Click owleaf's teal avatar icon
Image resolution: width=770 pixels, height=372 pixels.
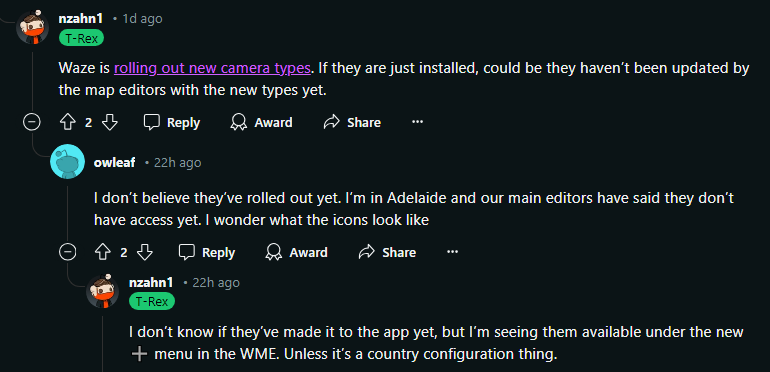[x=67, y=161]
